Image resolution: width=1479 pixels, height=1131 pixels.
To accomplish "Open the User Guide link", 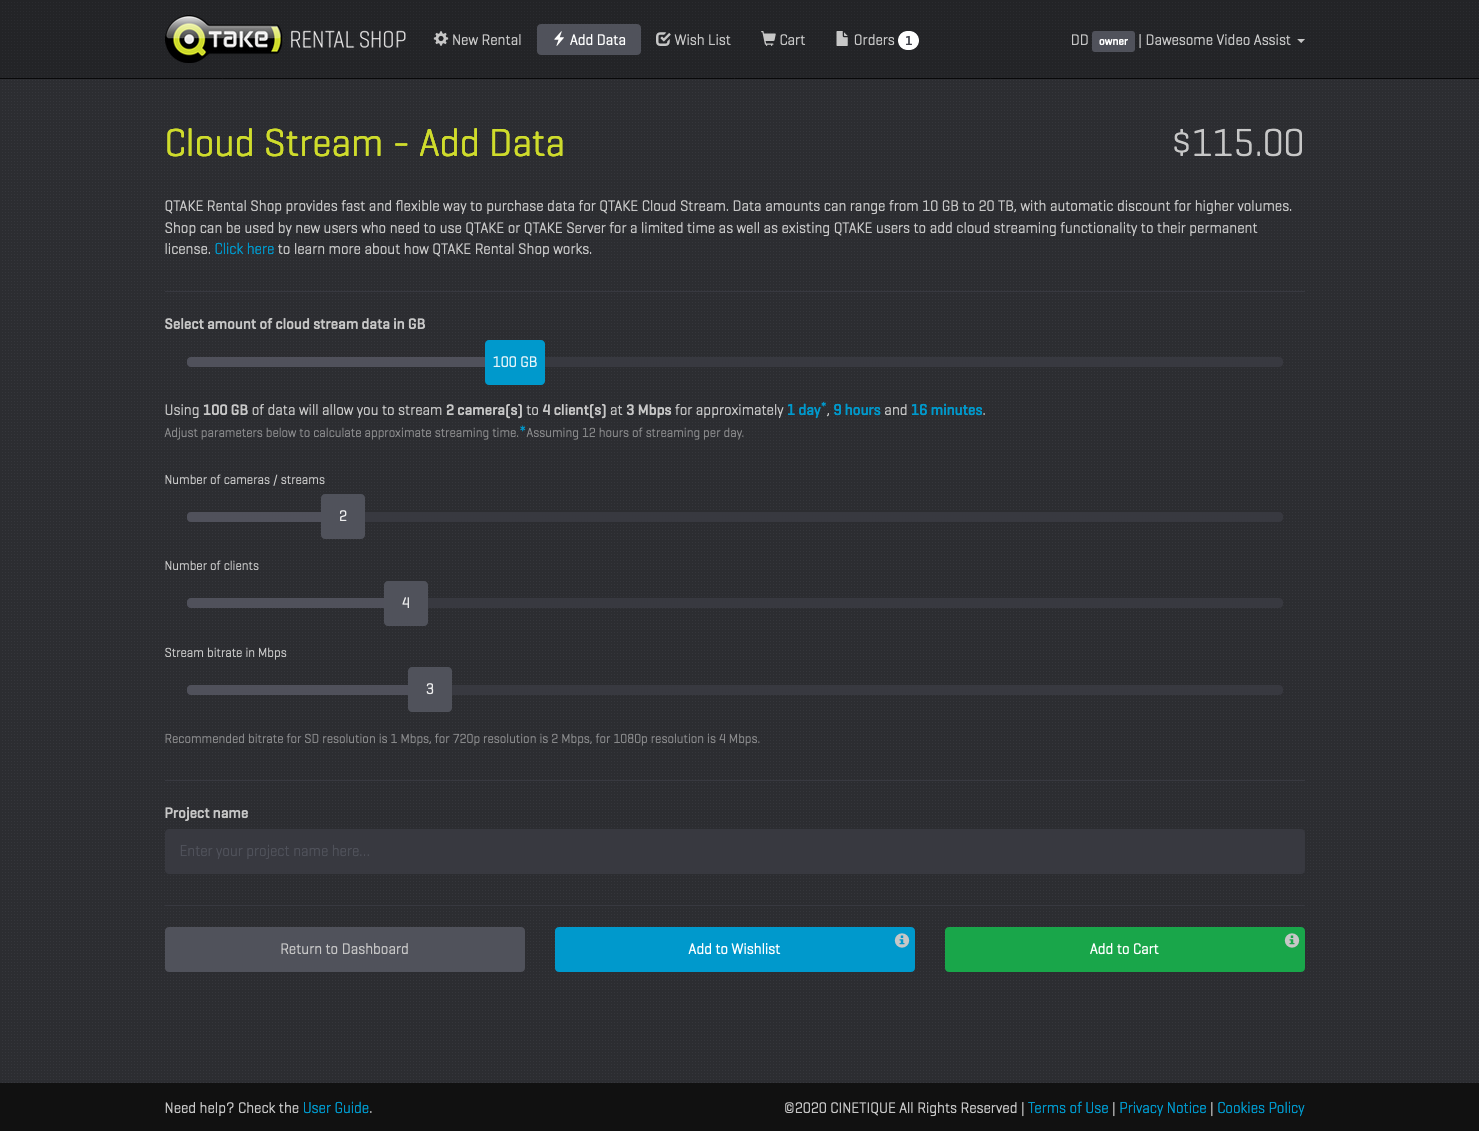I will coord(336,1108).
